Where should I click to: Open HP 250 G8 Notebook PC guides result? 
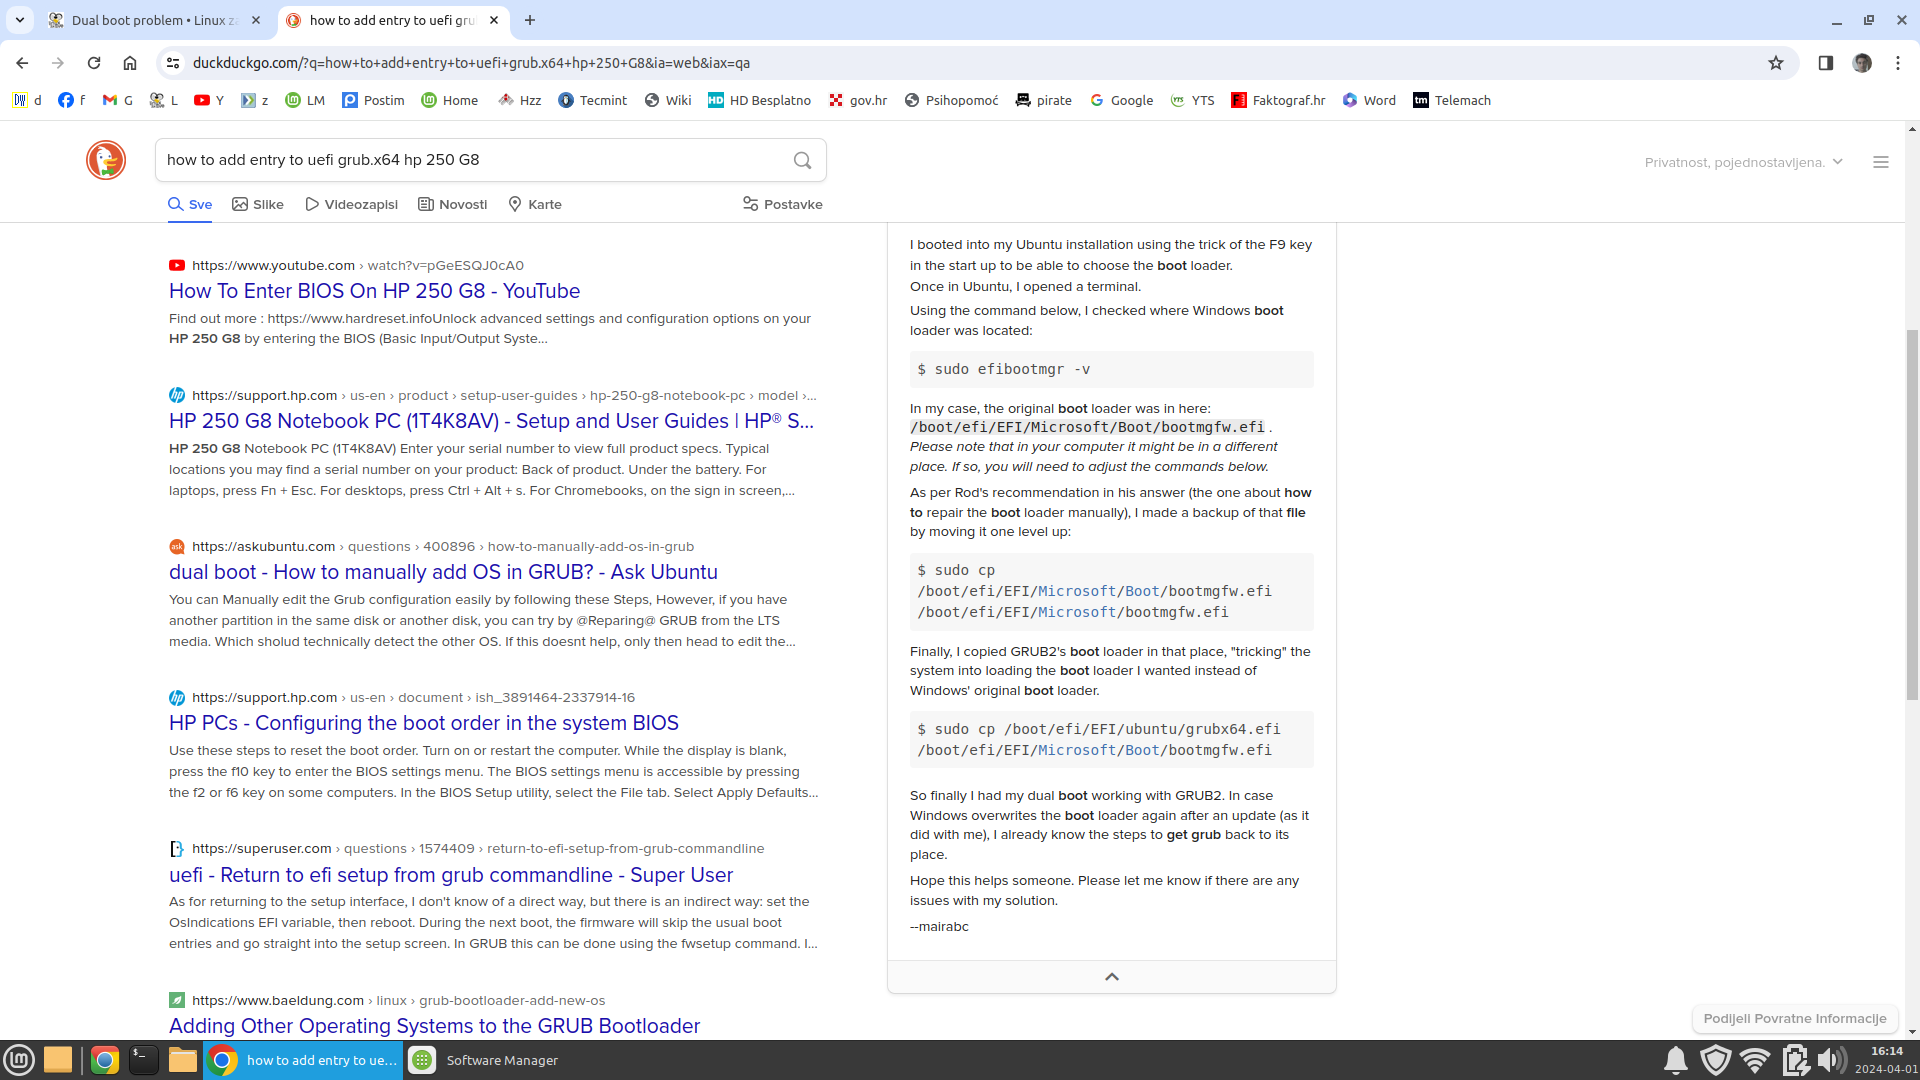491,421
